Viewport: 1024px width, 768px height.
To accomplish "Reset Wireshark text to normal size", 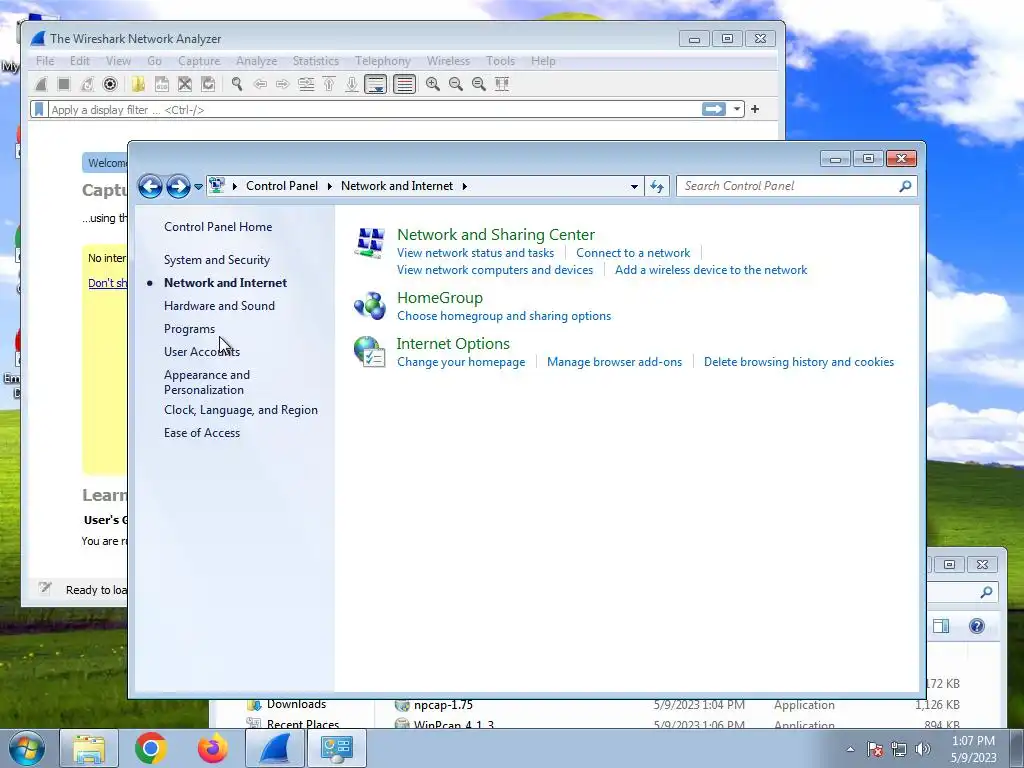I will click(x=479, y=84).
